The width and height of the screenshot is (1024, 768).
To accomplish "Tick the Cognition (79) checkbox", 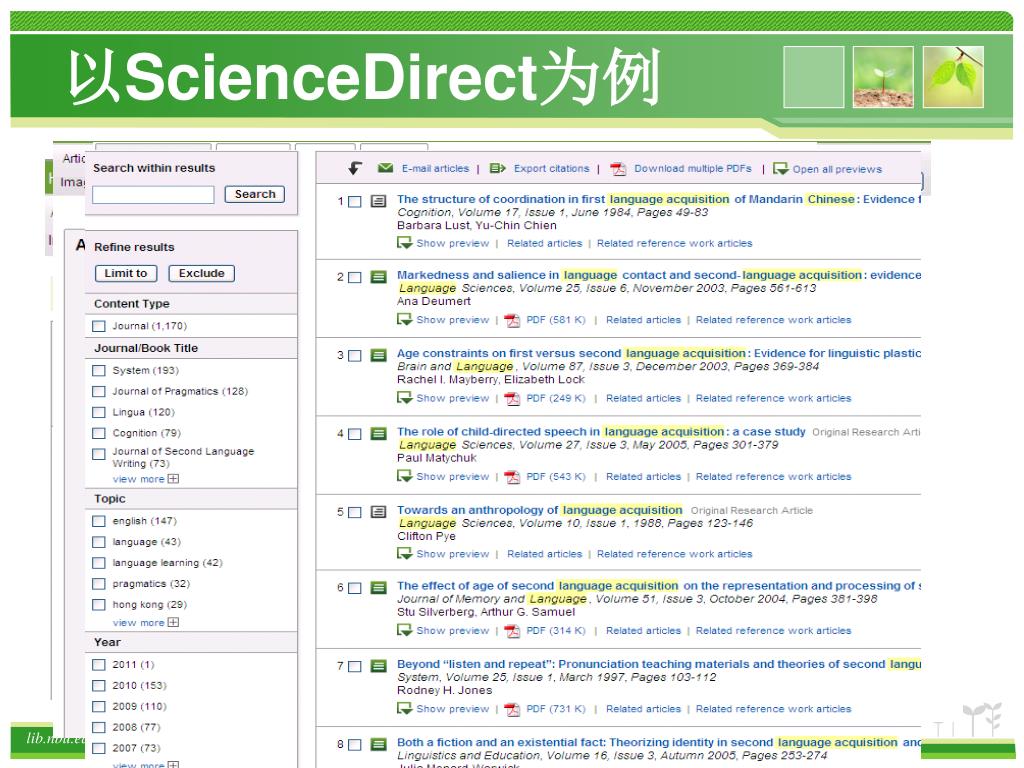I will pos(99,433).
